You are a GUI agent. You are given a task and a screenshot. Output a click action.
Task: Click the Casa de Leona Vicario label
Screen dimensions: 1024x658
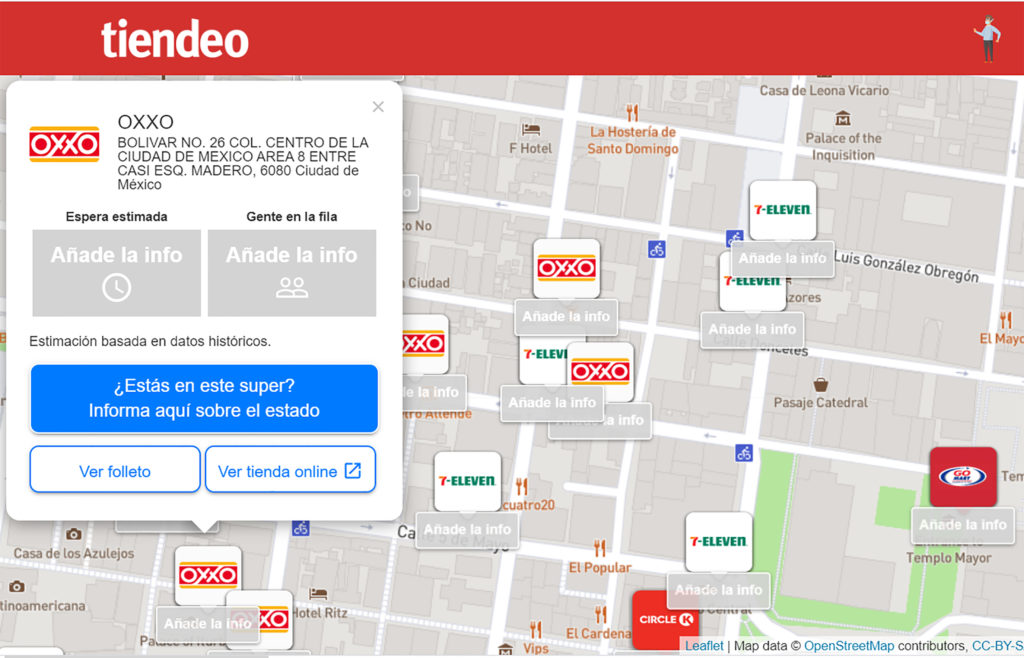click(824, 91)
